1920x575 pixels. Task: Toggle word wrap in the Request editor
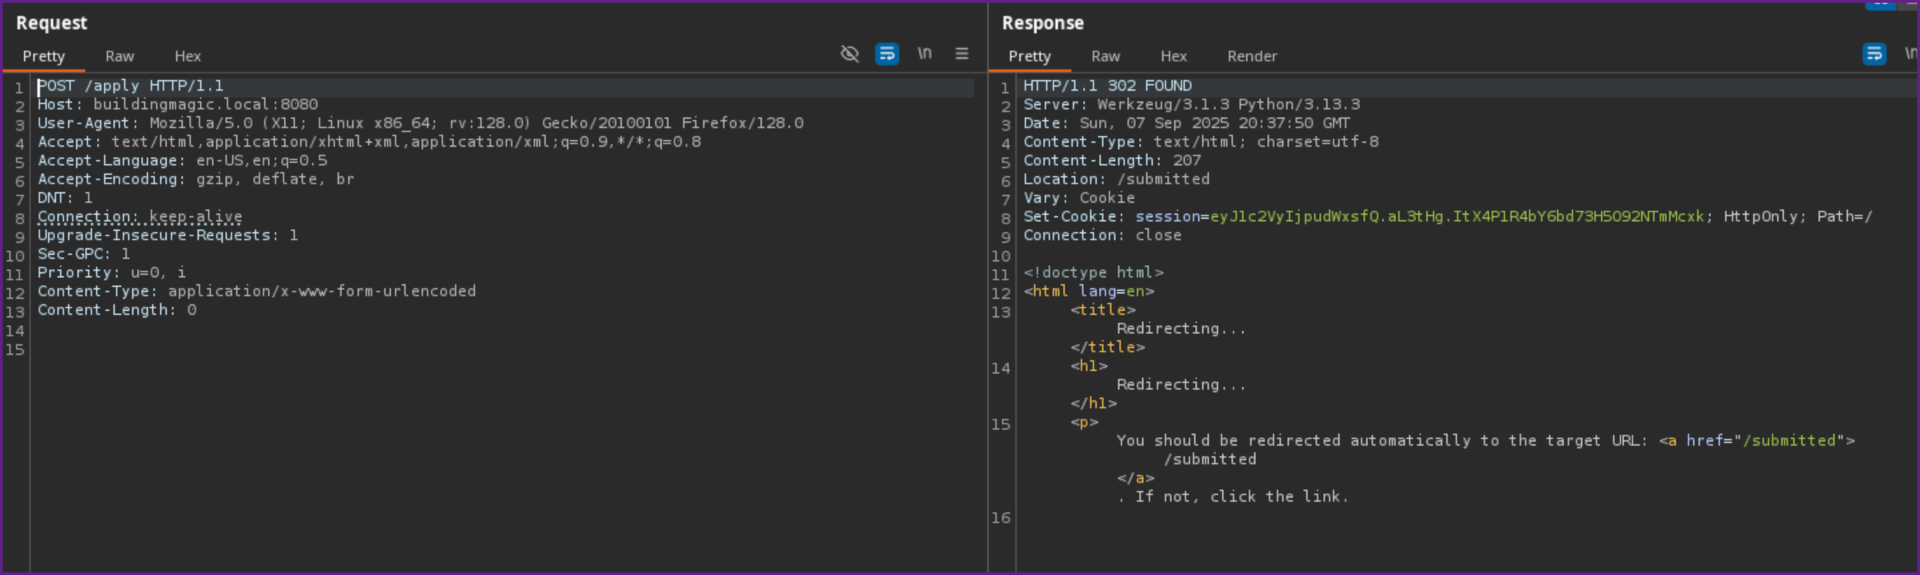(886, 54)
